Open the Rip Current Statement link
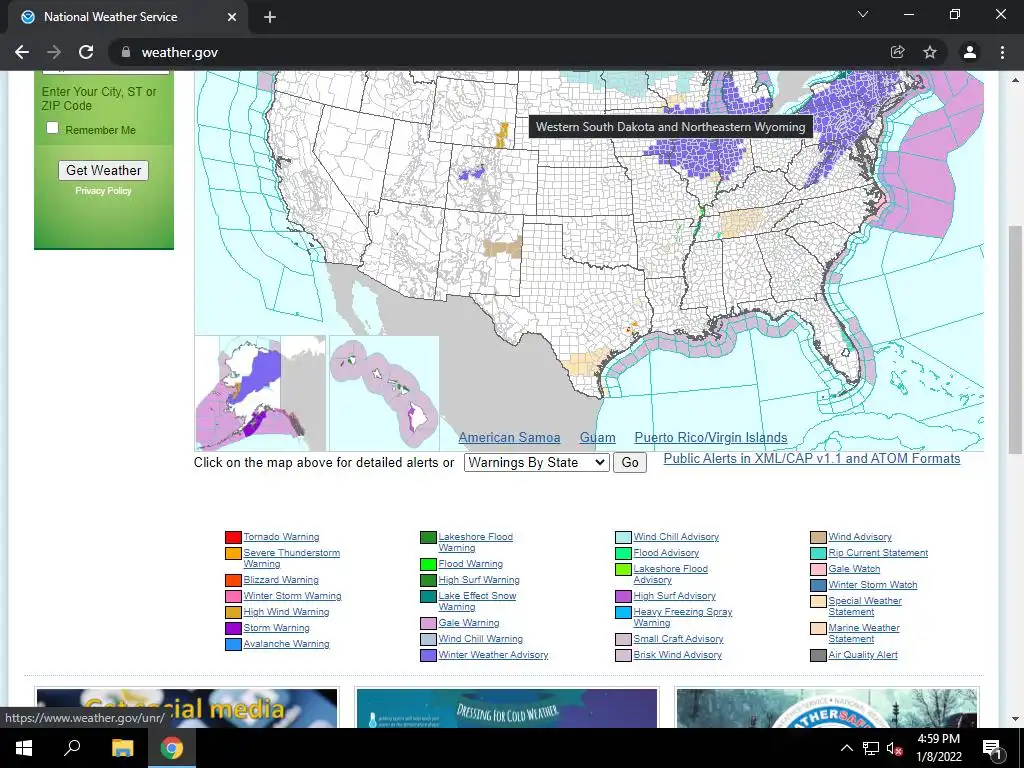The height and width of the screenshot is (768, 1024). 878,552
